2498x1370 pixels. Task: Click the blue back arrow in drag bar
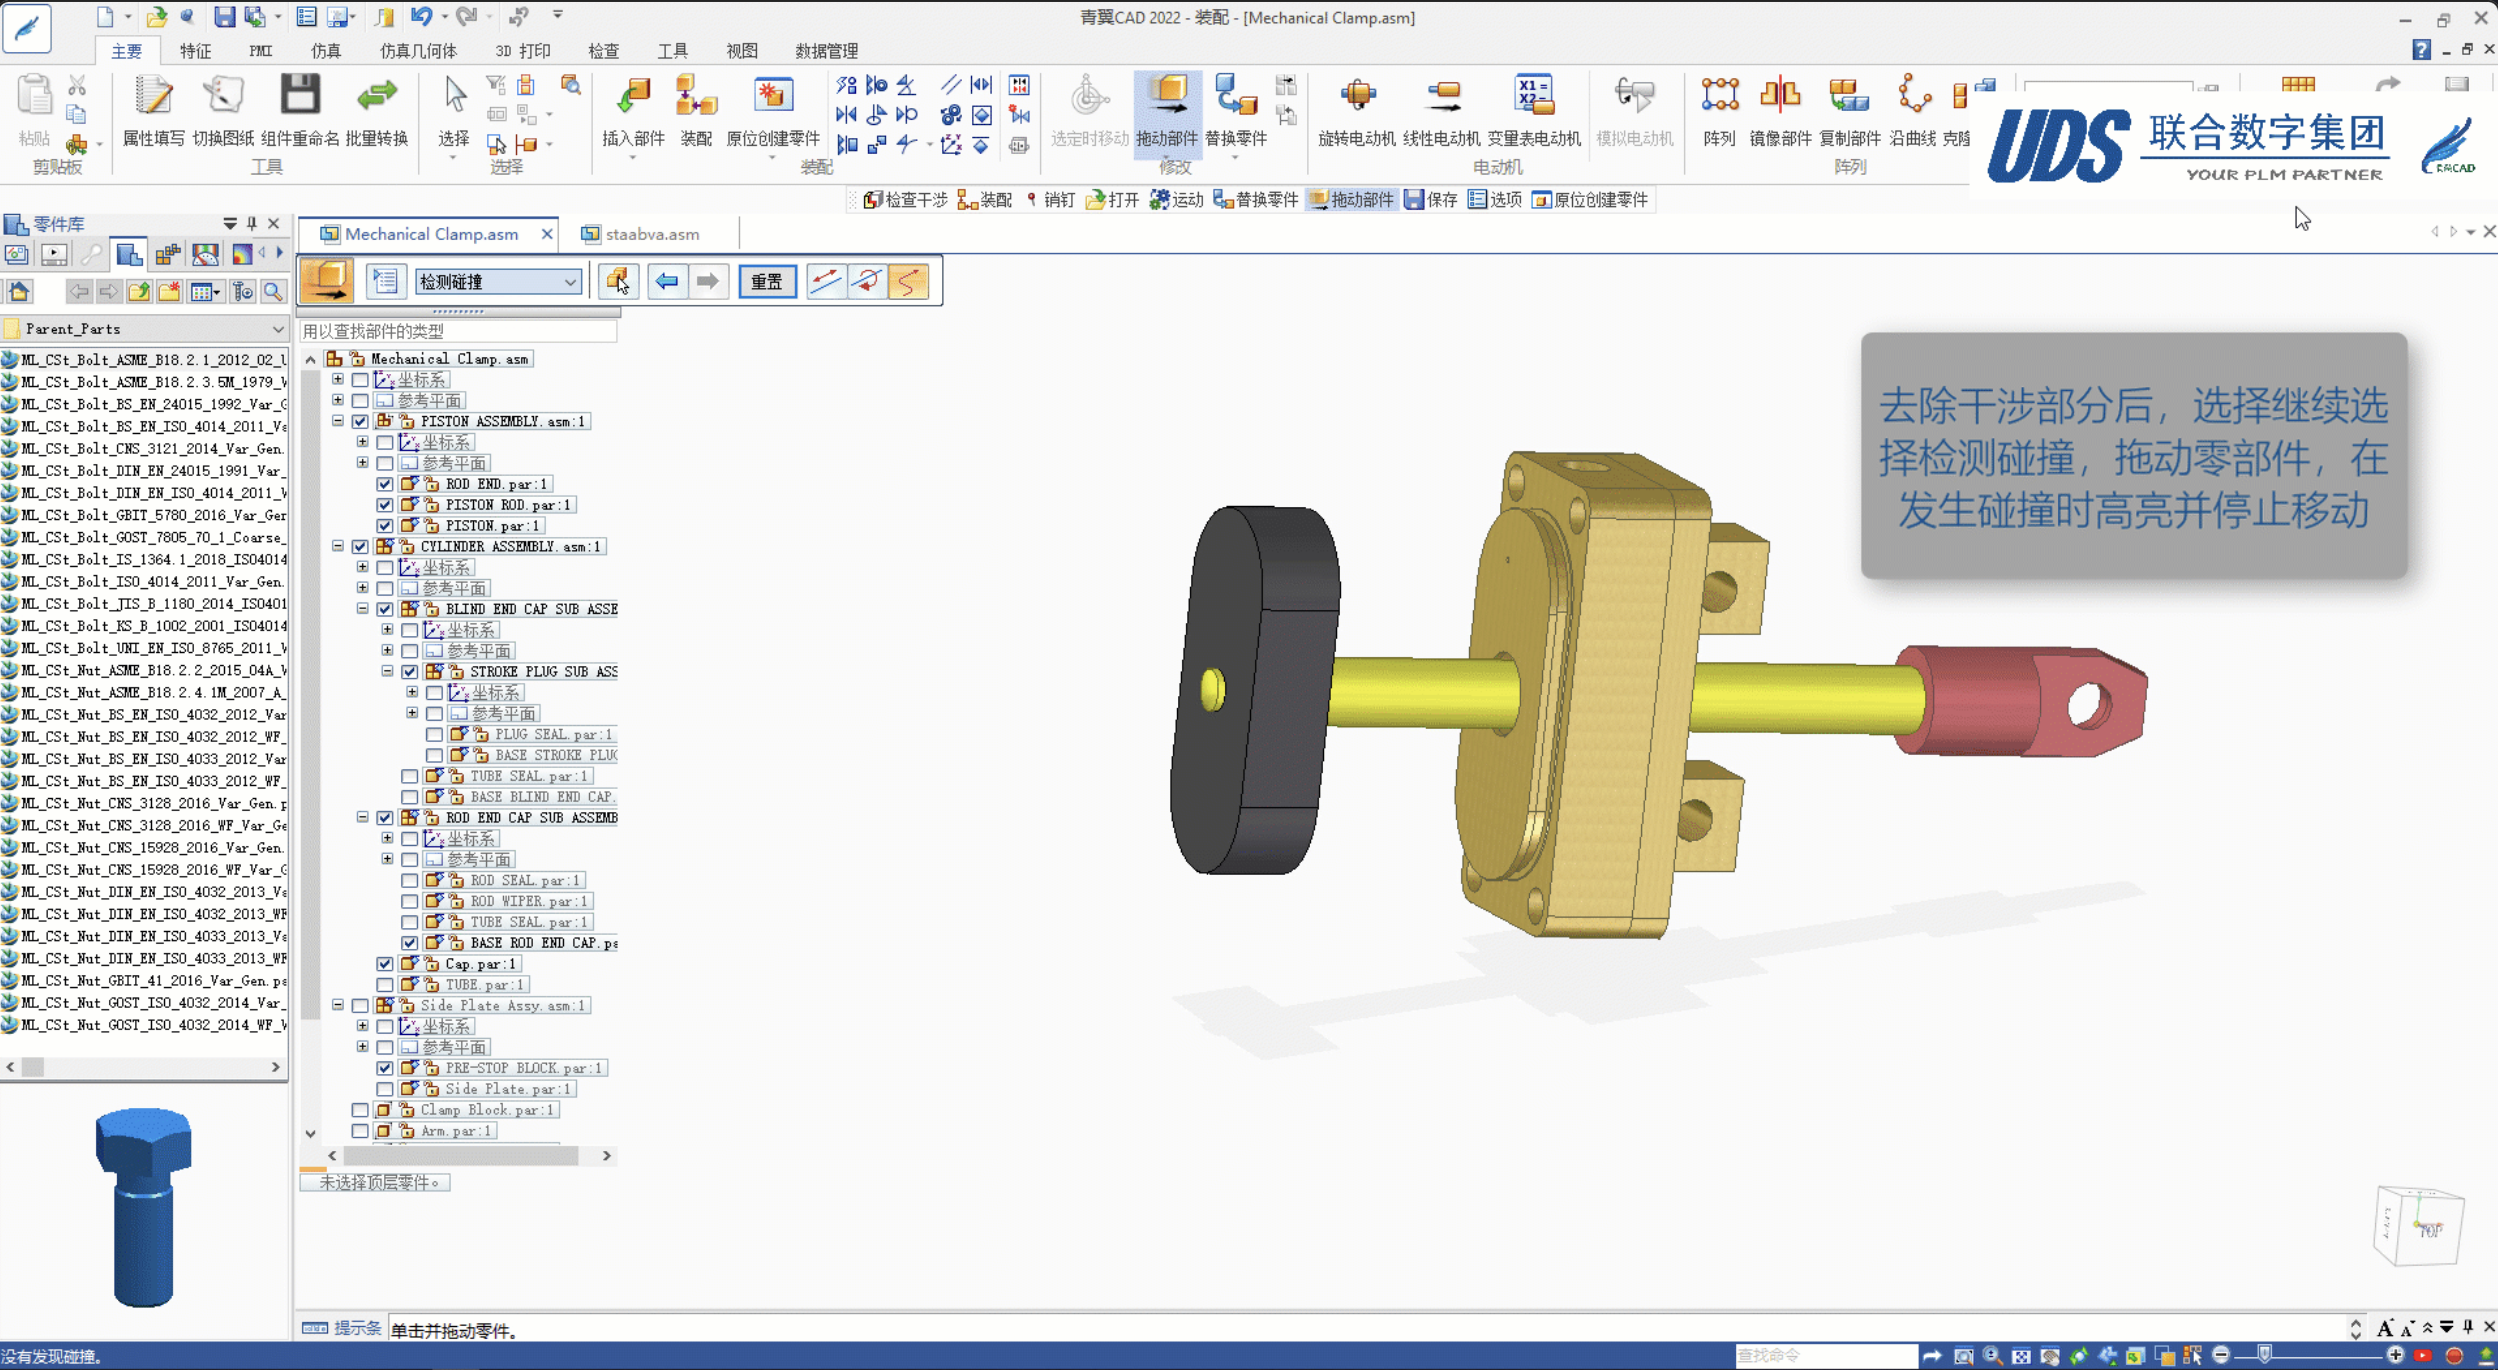666,282
